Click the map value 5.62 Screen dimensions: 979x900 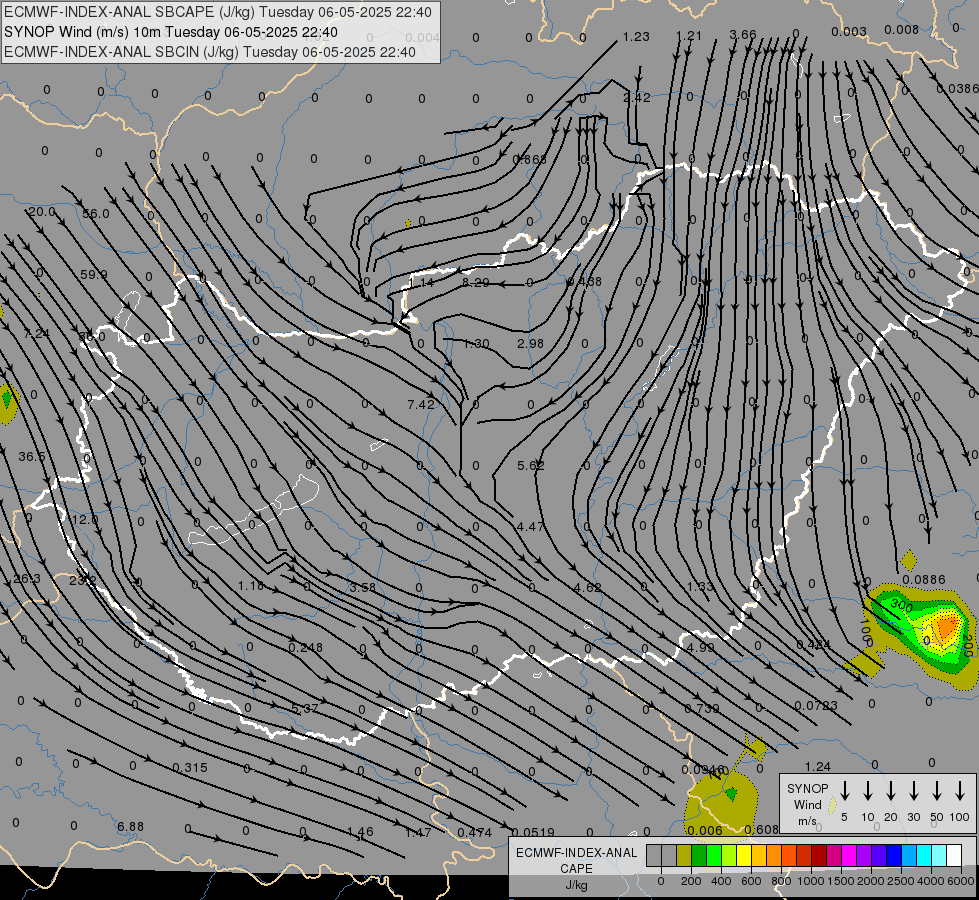click(531, 466)
